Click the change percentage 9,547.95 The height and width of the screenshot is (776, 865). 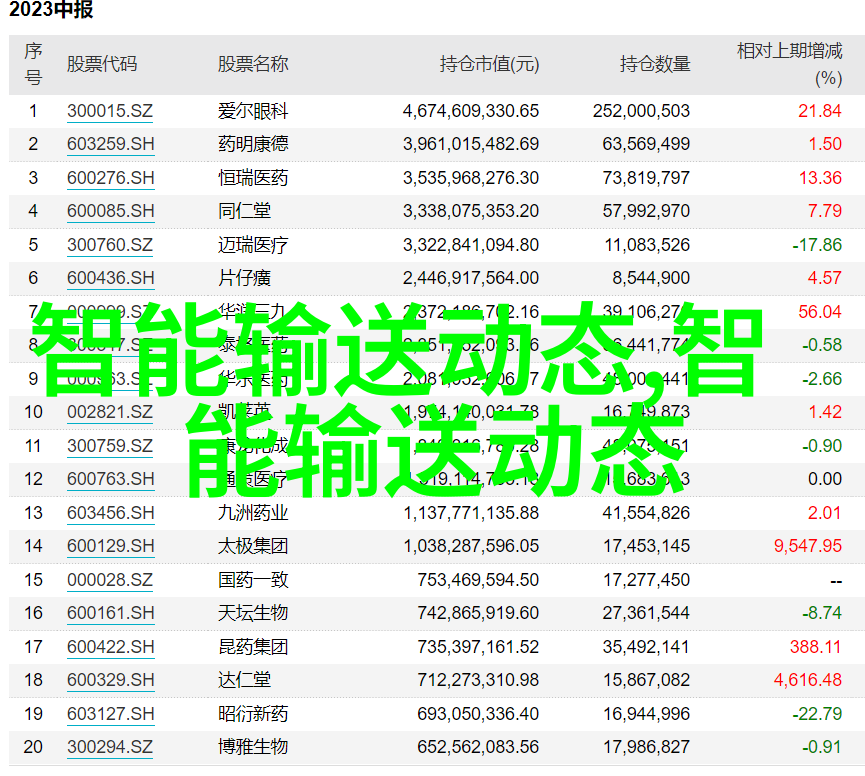pyautogui.click(x=808, y=547)
